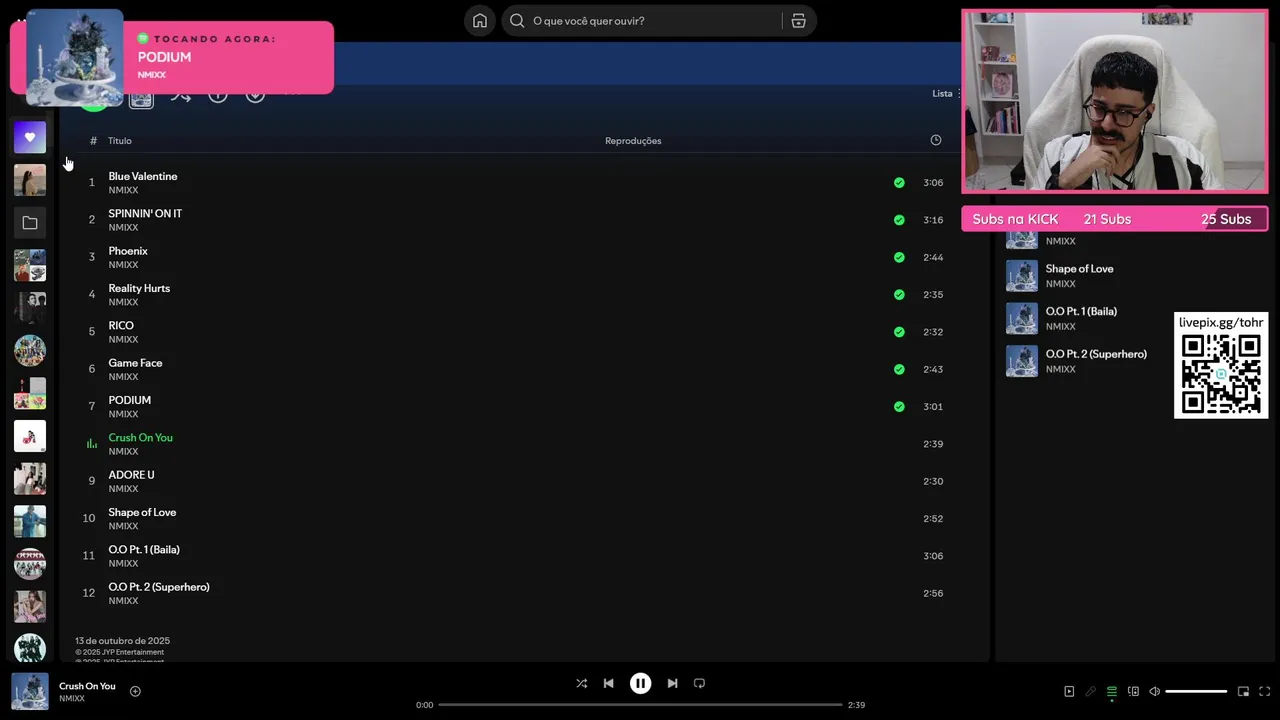Sort by the Título column header

coord(120,141)
